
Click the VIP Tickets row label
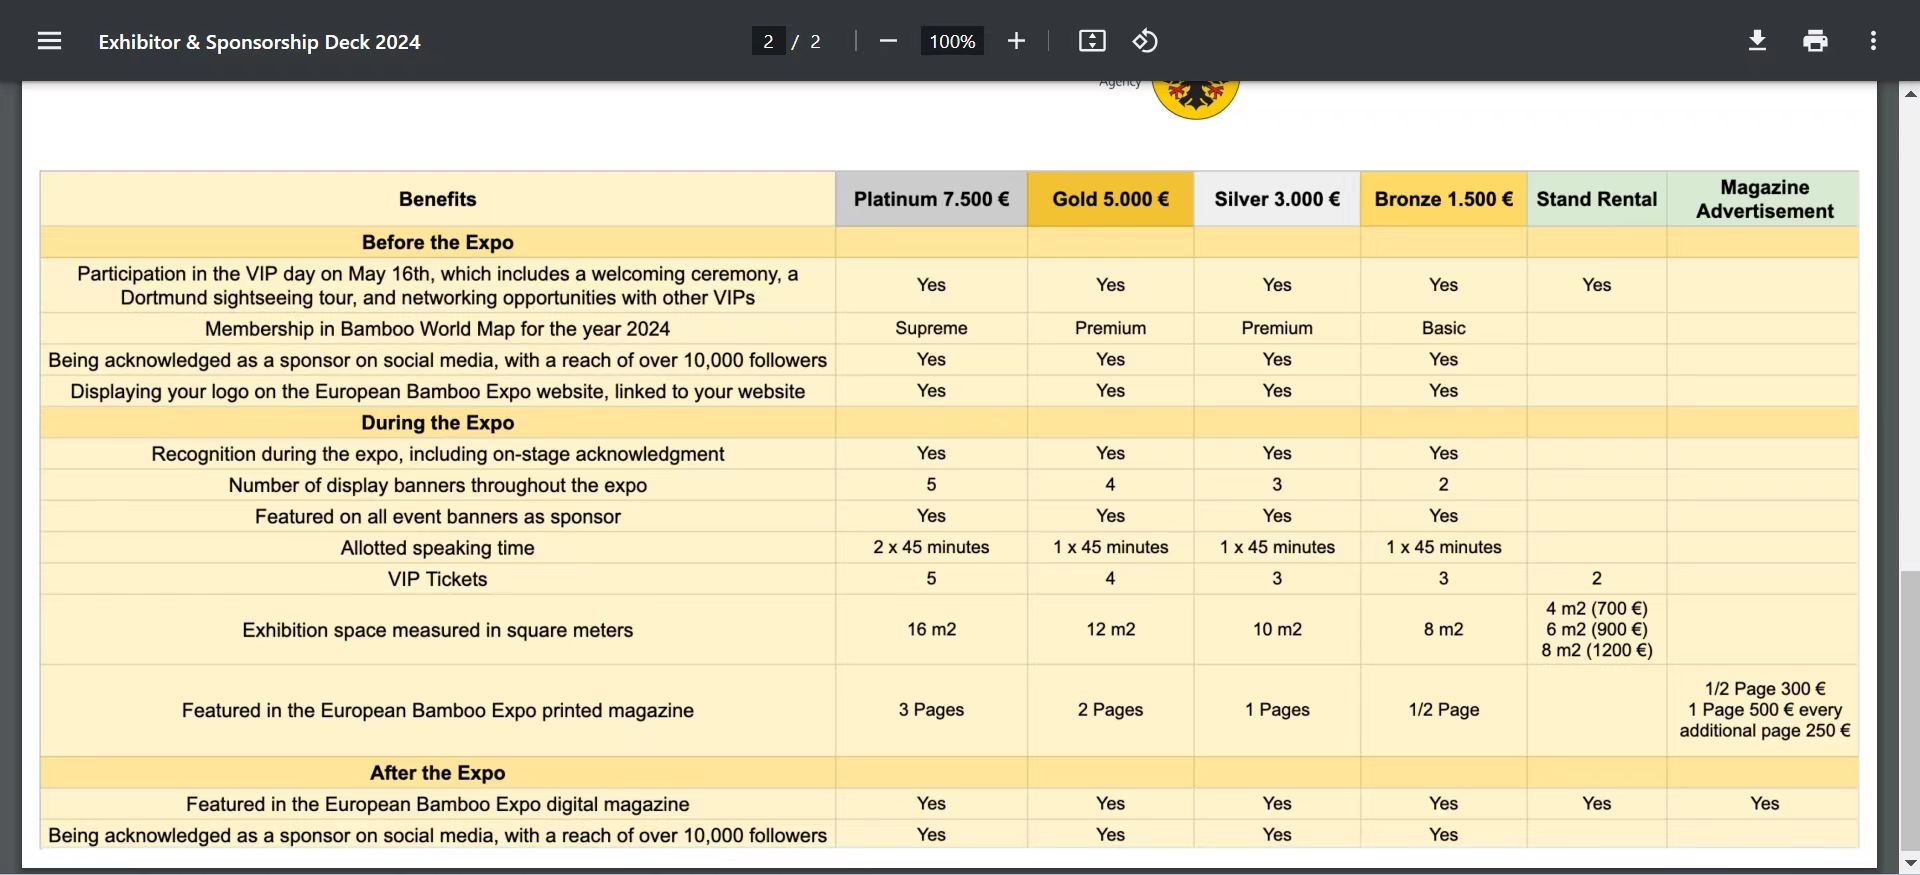437,579
